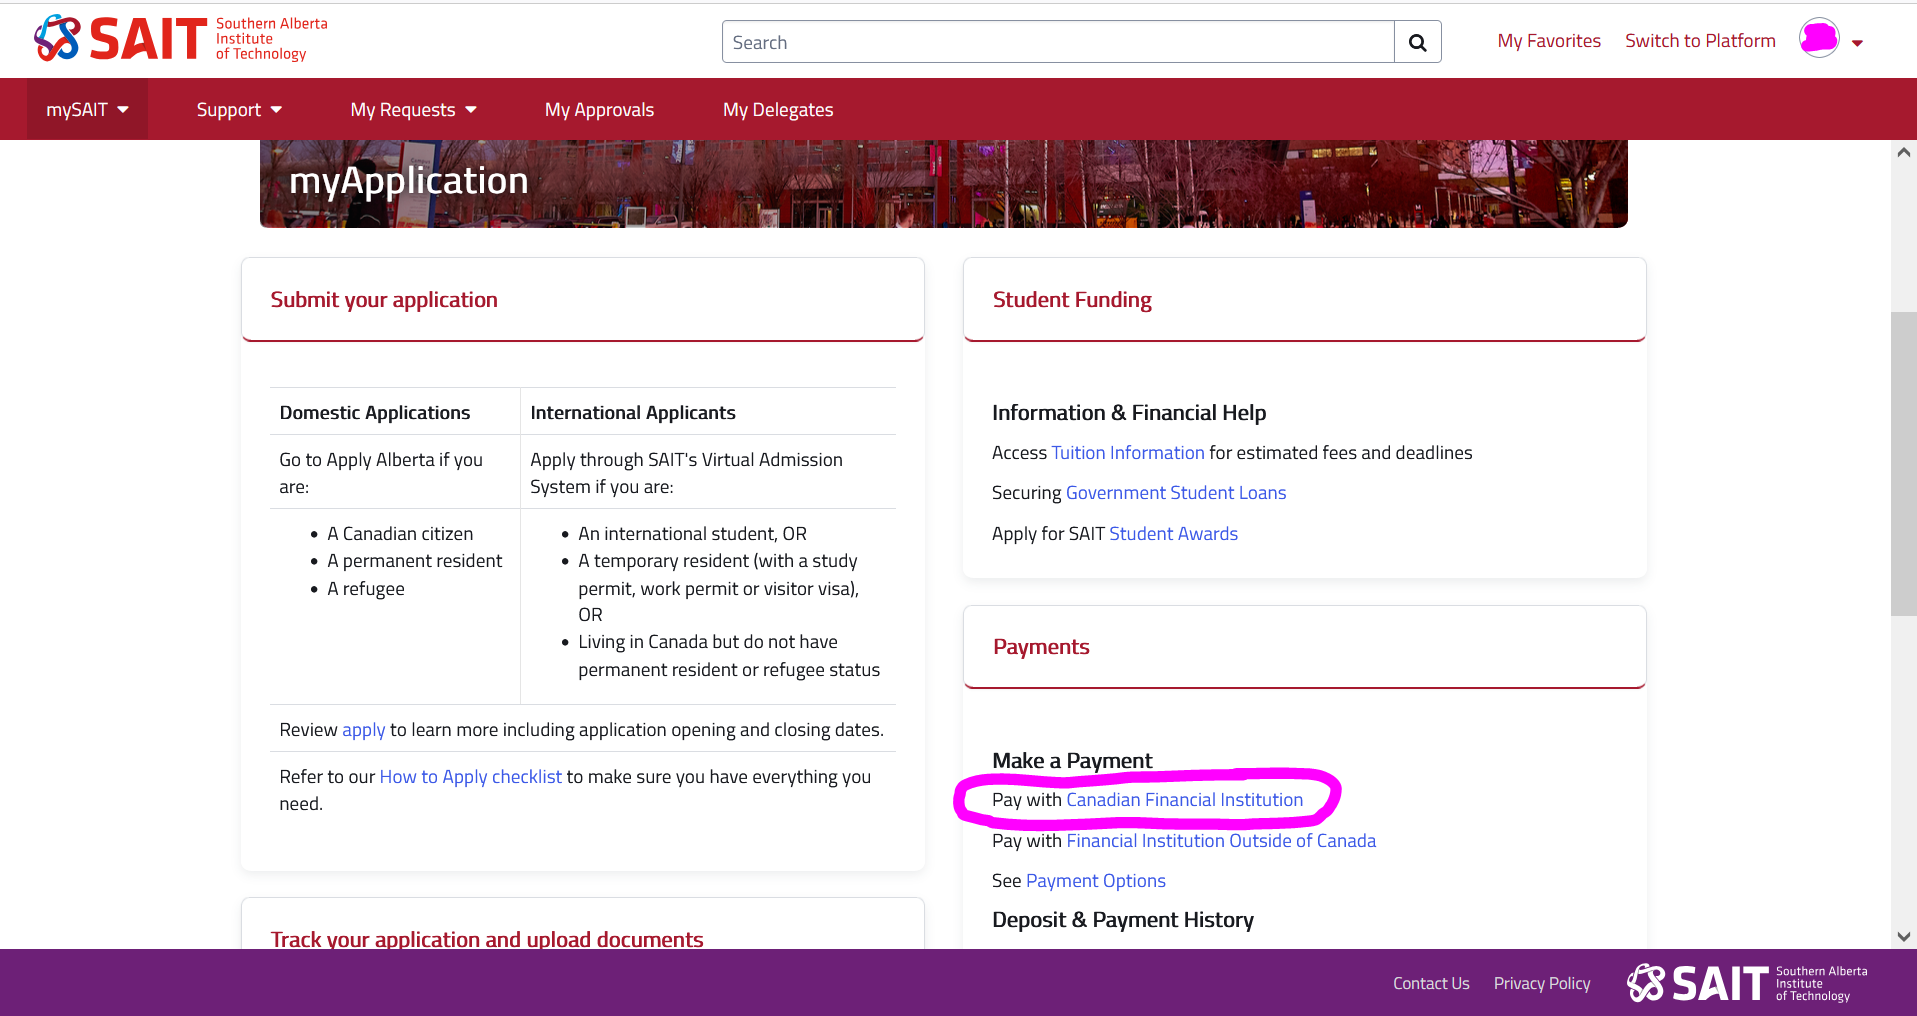
Task: Open the Student Awards link
Action: [1173, 534]
